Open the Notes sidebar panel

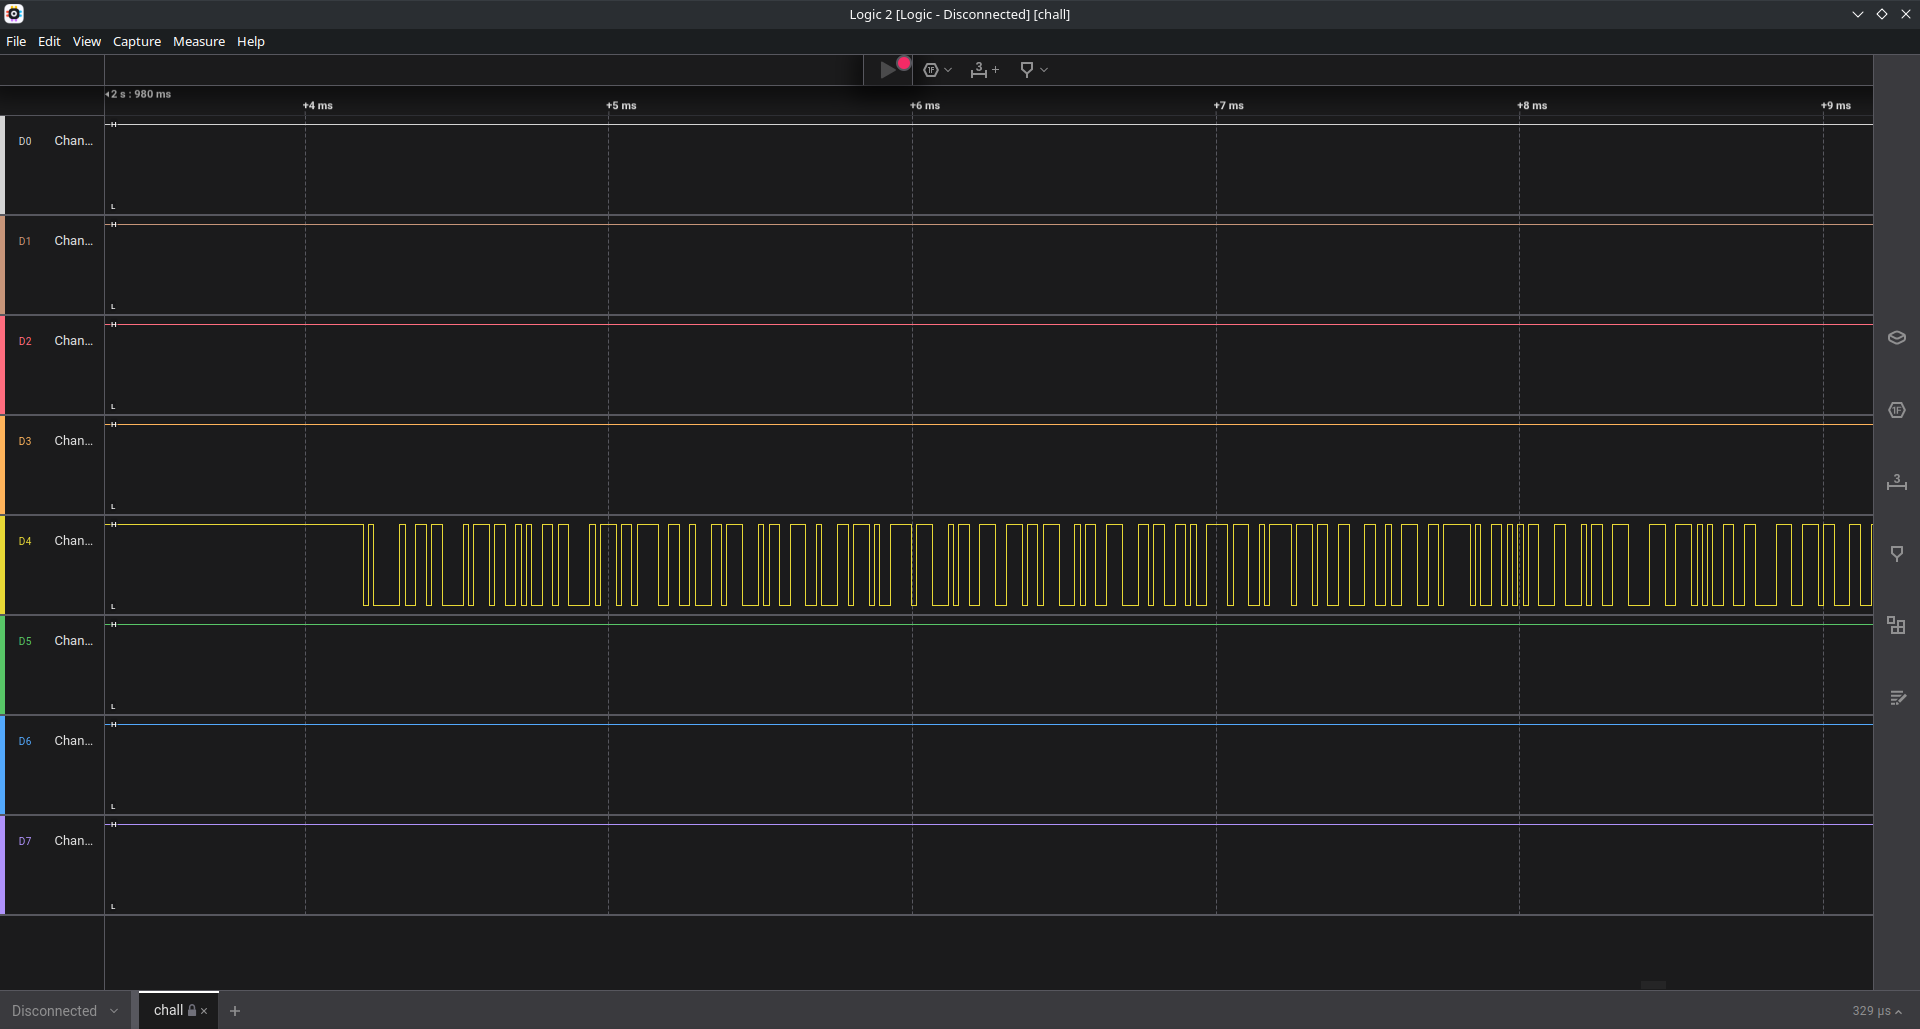click(x=1896, y=698)
